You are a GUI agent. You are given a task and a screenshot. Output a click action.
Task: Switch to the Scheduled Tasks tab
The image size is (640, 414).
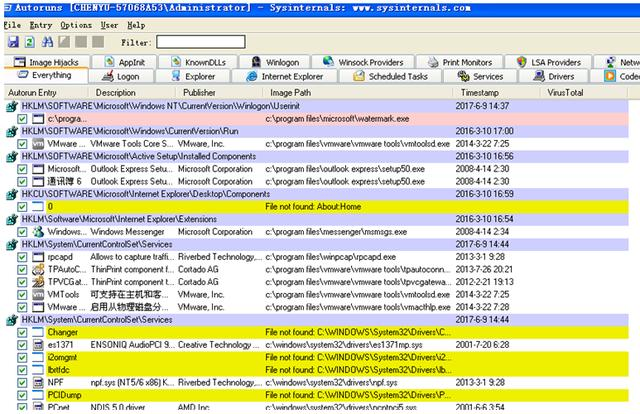[x=391, y=76]
